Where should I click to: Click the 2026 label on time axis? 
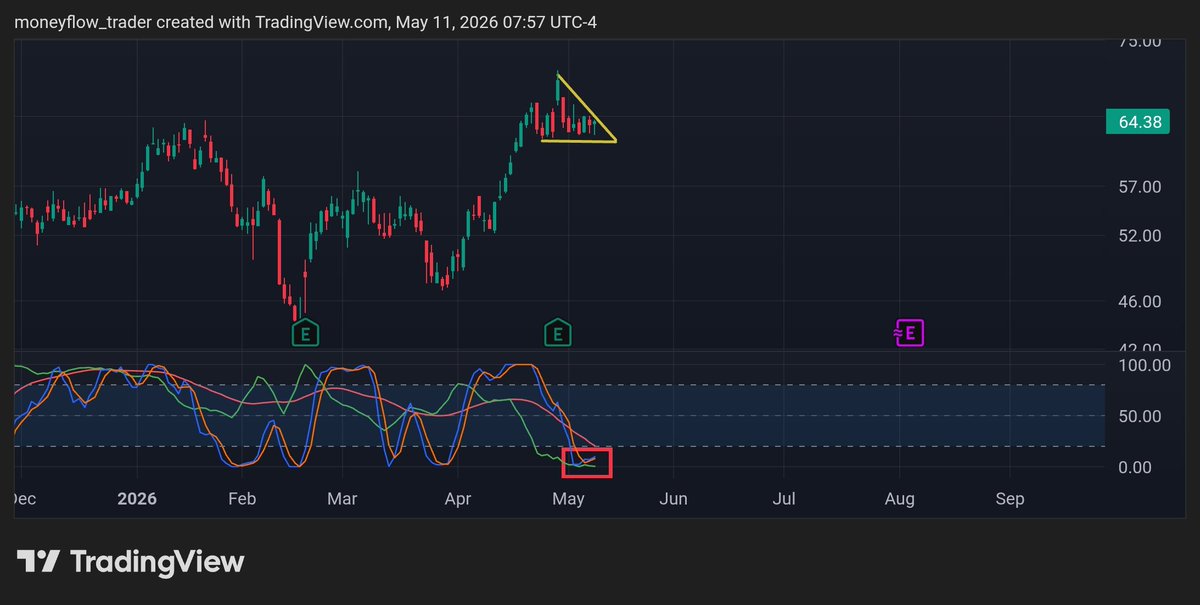tap(137, 499)
